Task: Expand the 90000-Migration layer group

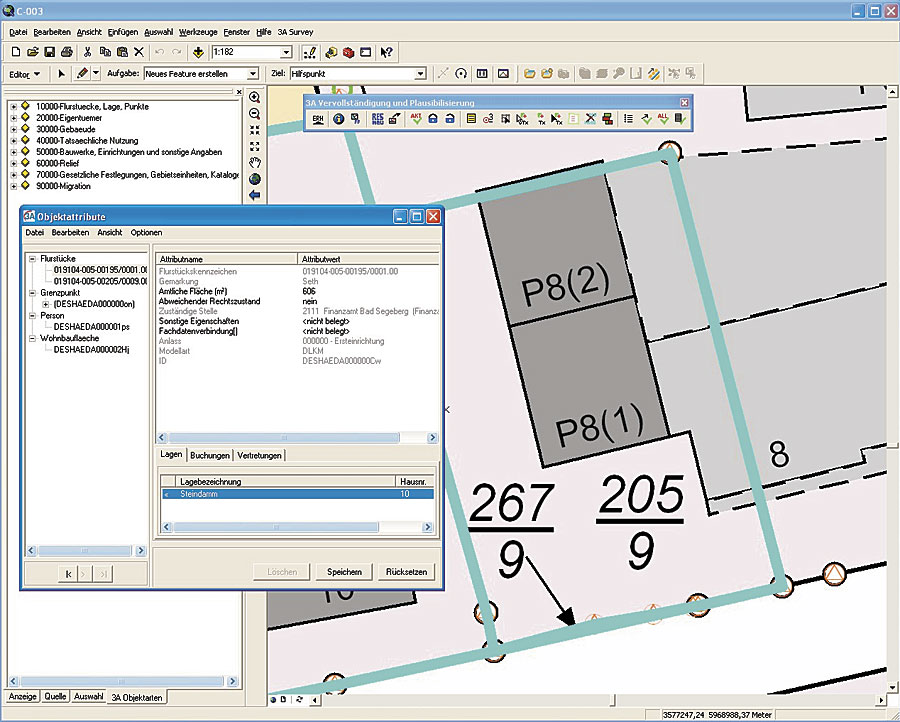Action: click(14, 186)
